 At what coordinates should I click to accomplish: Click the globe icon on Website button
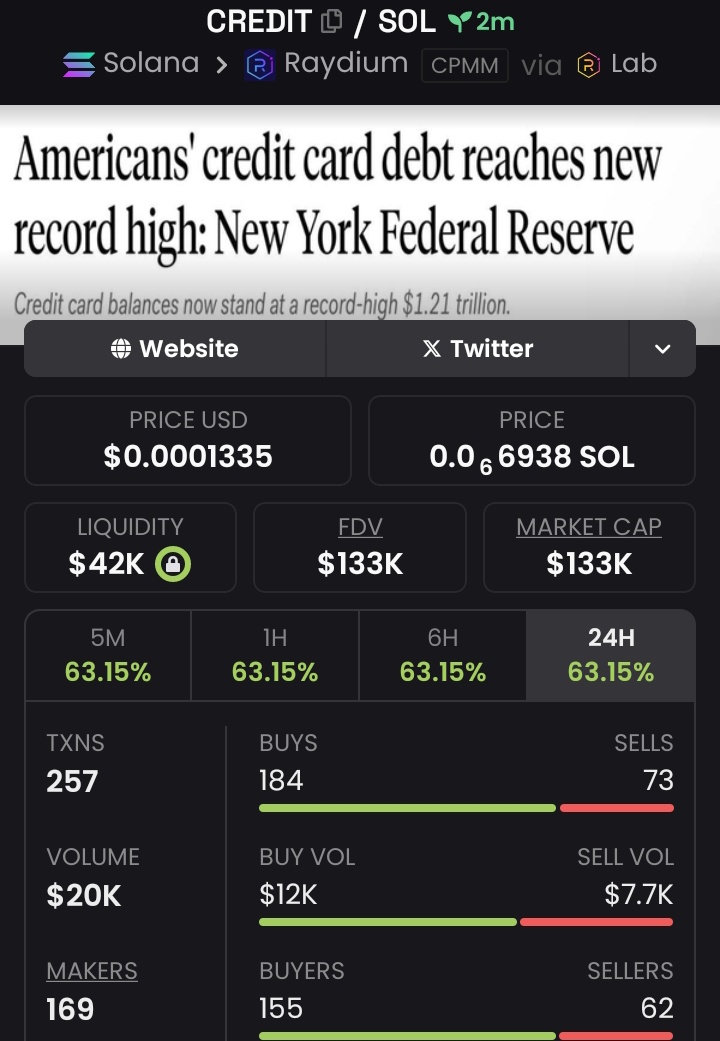[x=121, y=349]
